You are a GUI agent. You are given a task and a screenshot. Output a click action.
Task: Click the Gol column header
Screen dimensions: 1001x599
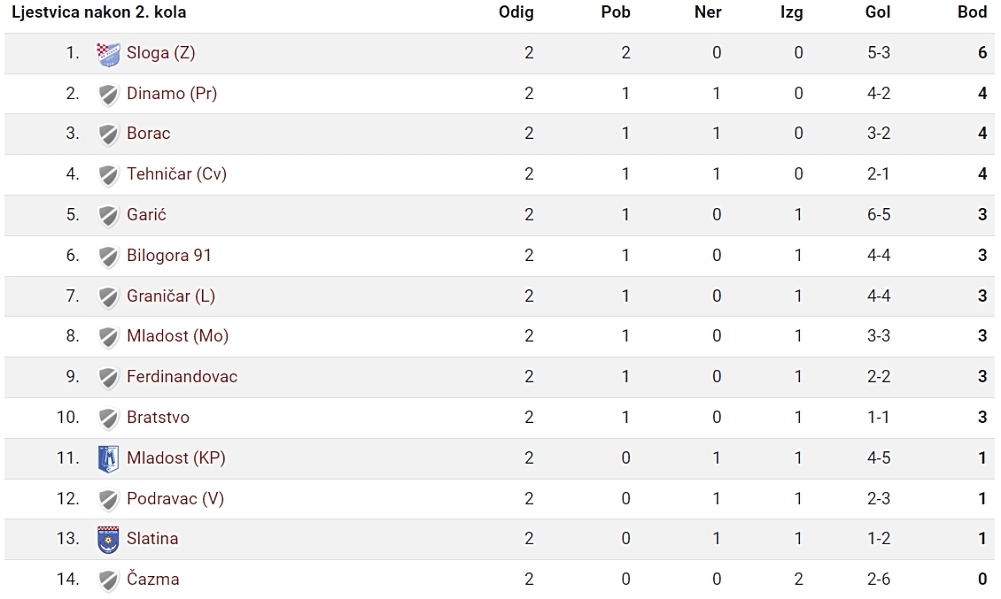878,12
